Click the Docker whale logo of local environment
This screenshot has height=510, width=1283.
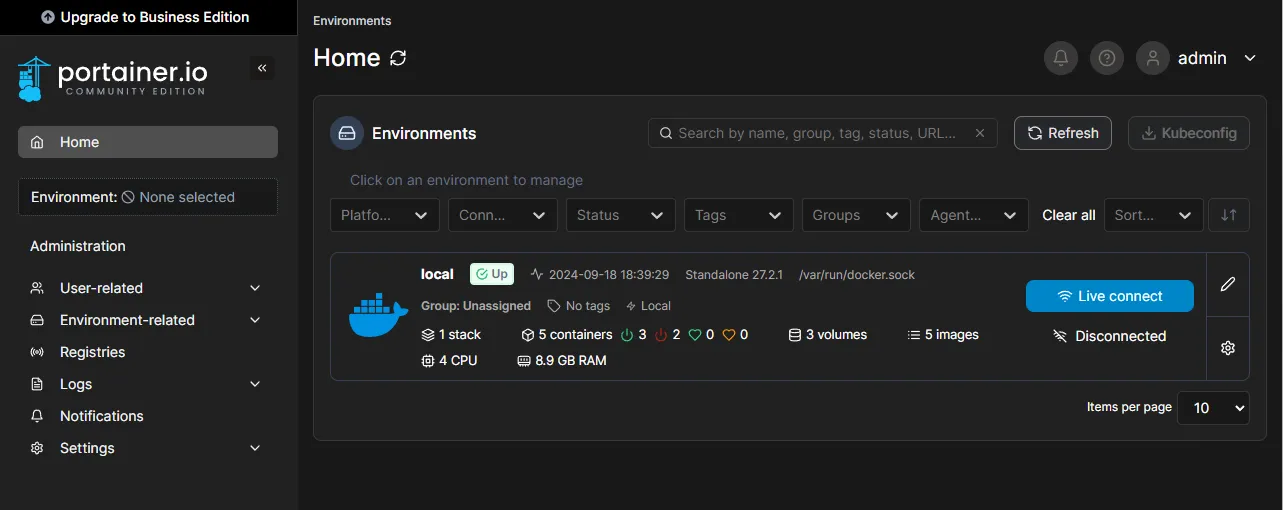click(378, 316)
